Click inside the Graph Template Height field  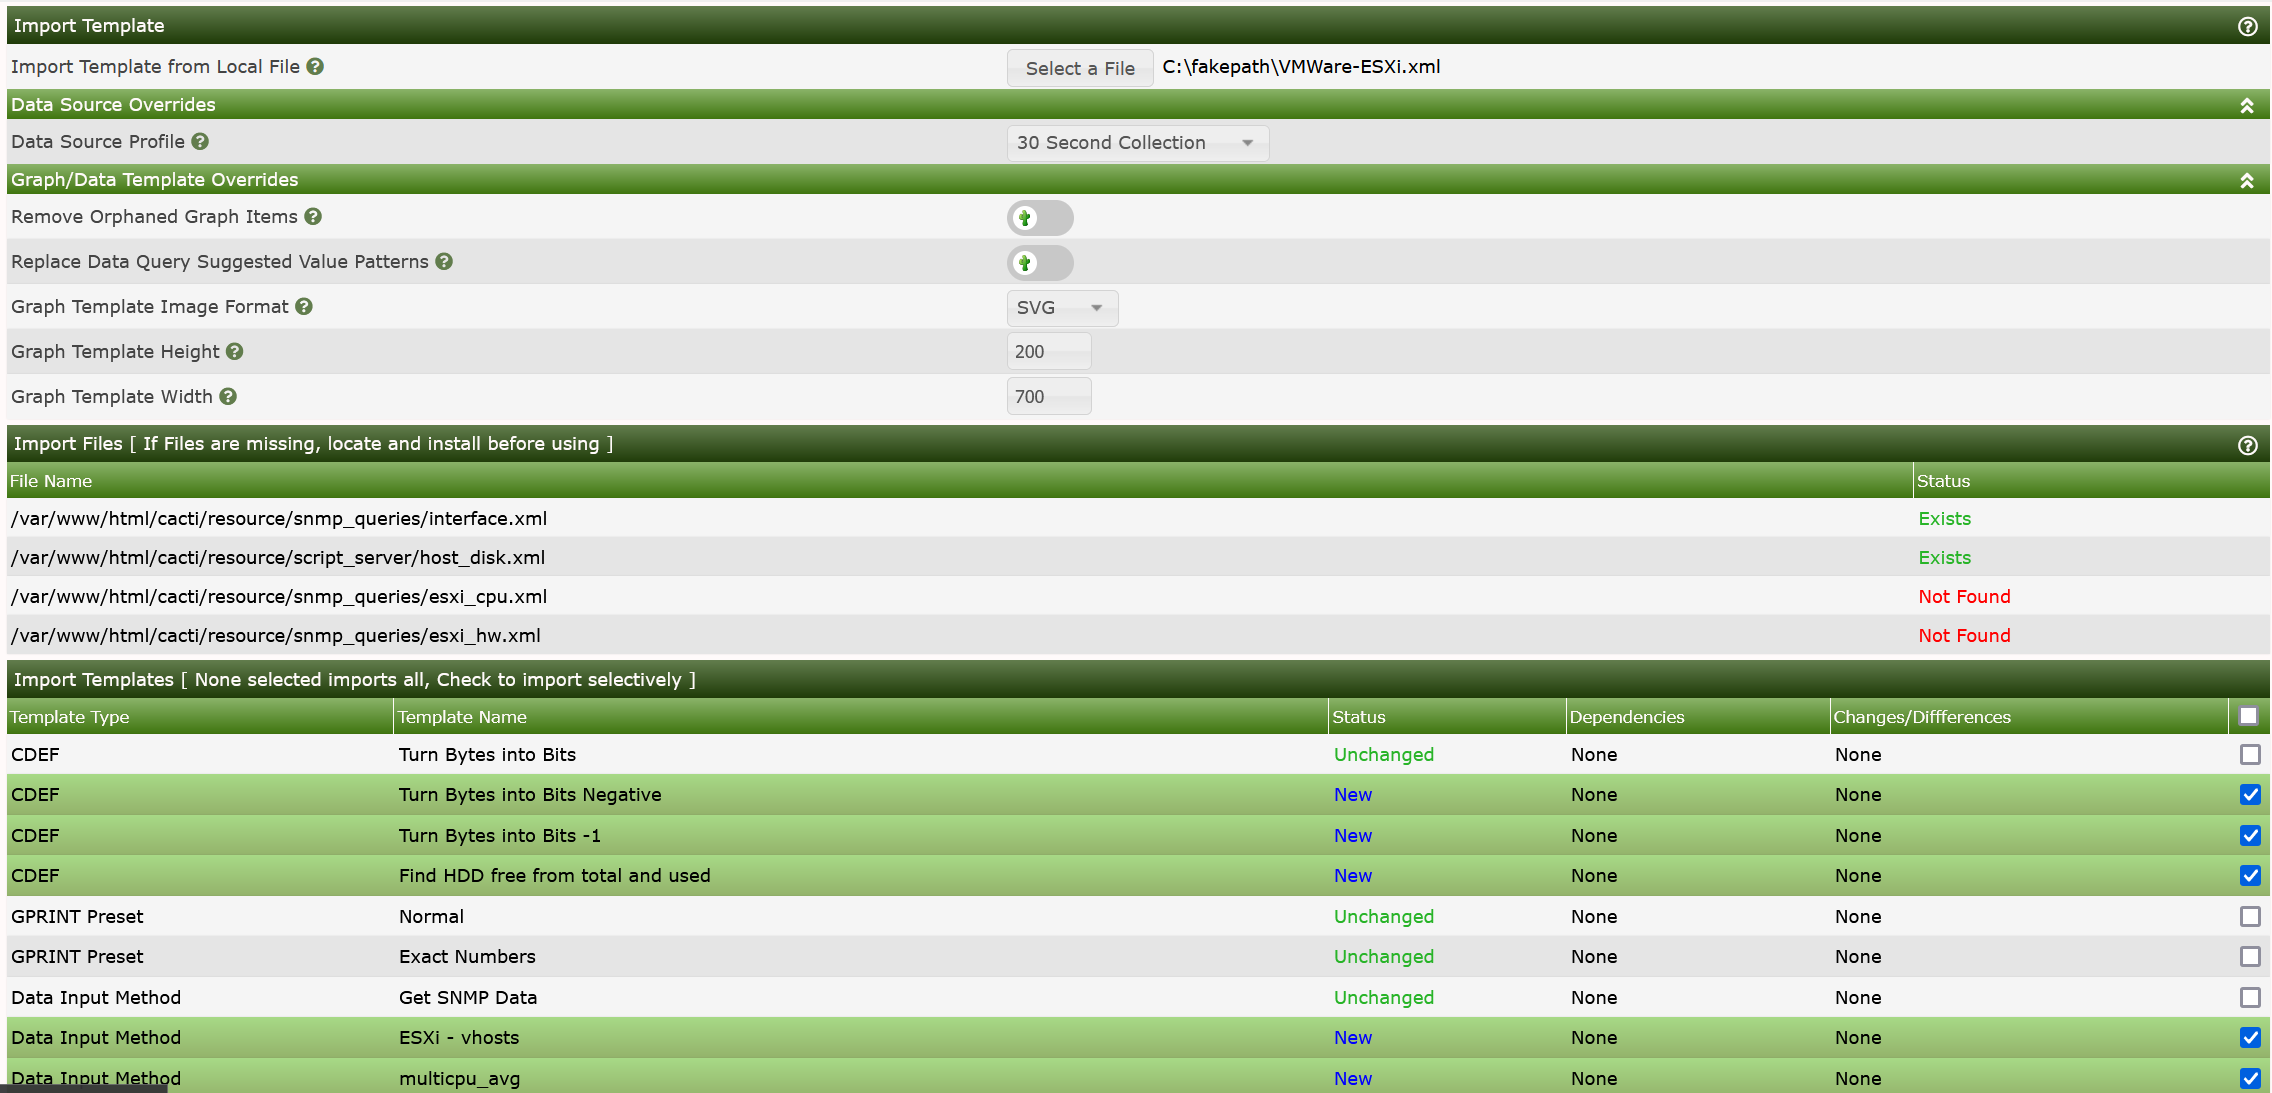tap(1048, 351)
